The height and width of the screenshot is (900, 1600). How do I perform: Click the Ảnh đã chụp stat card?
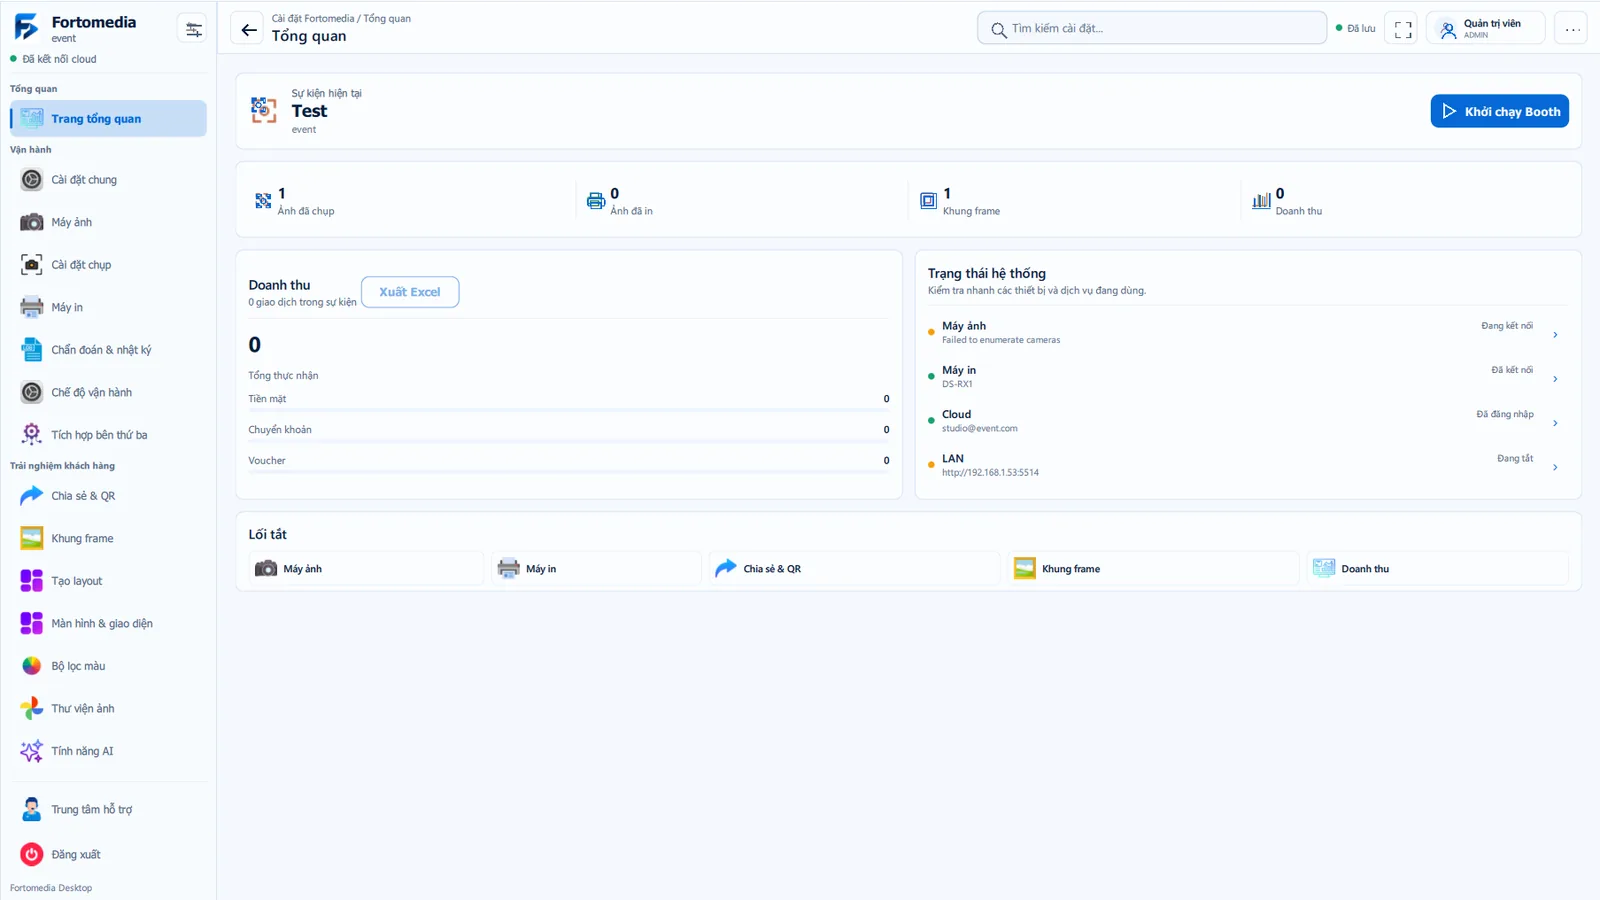[410, 201]
